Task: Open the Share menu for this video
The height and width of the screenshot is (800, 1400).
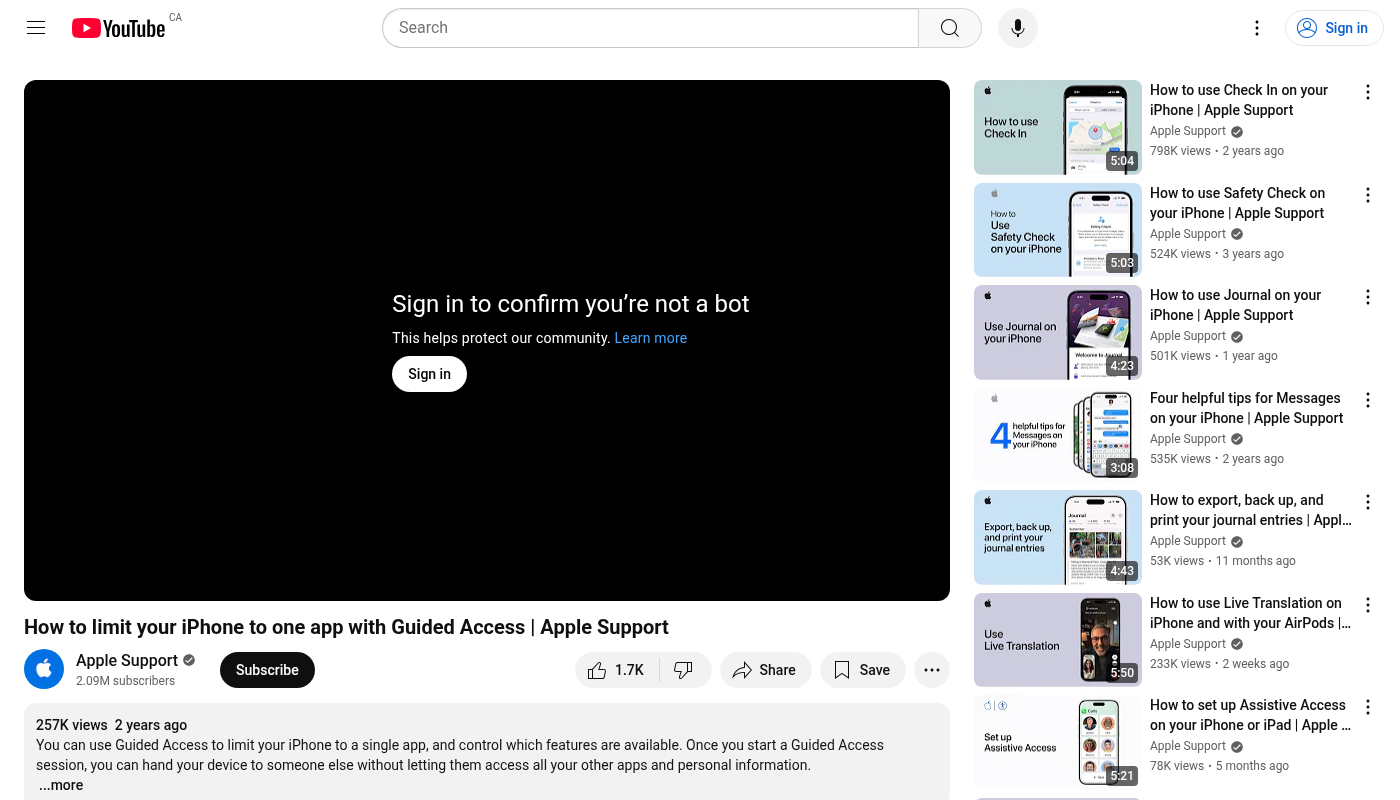Action: [x=764, y=670]
